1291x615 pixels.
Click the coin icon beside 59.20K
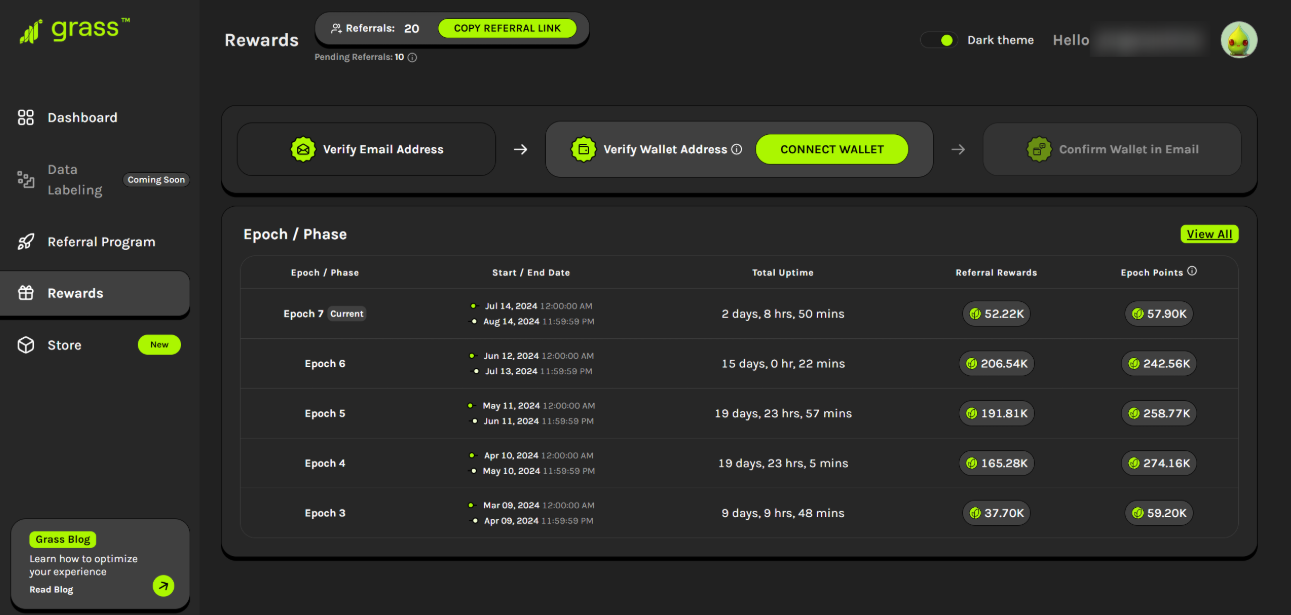click(1138, 513)
